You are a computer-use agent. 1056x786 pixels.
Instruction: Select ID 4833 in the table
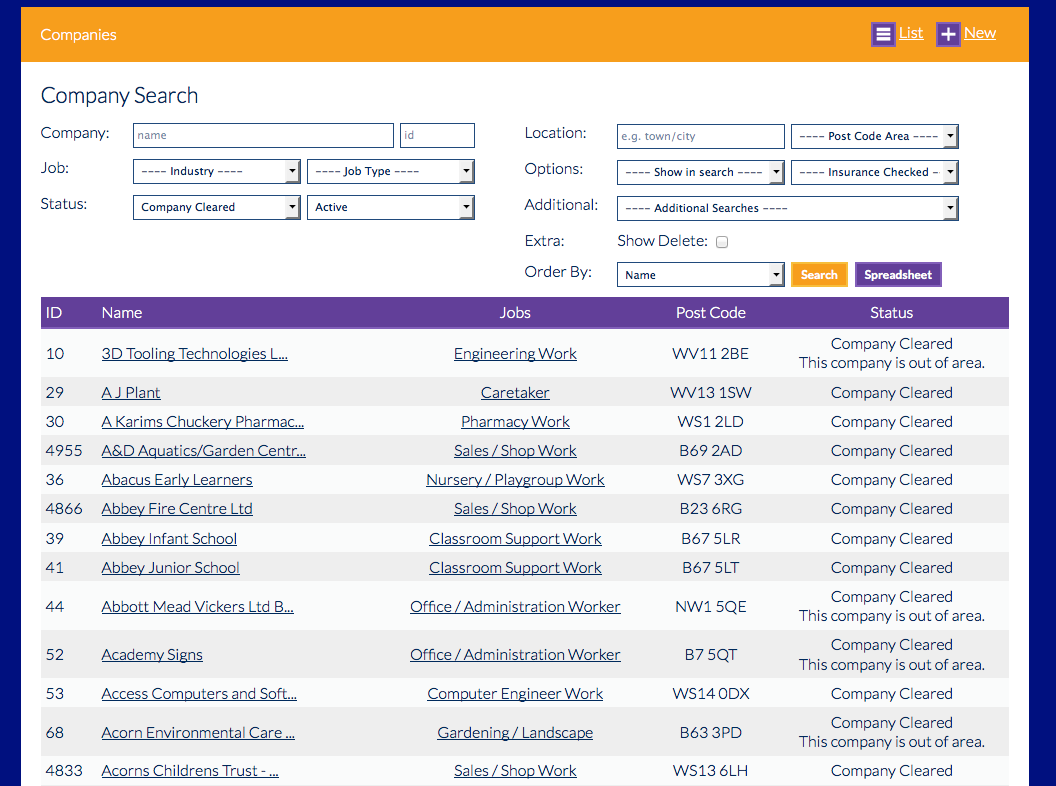(x=64, y=771)
